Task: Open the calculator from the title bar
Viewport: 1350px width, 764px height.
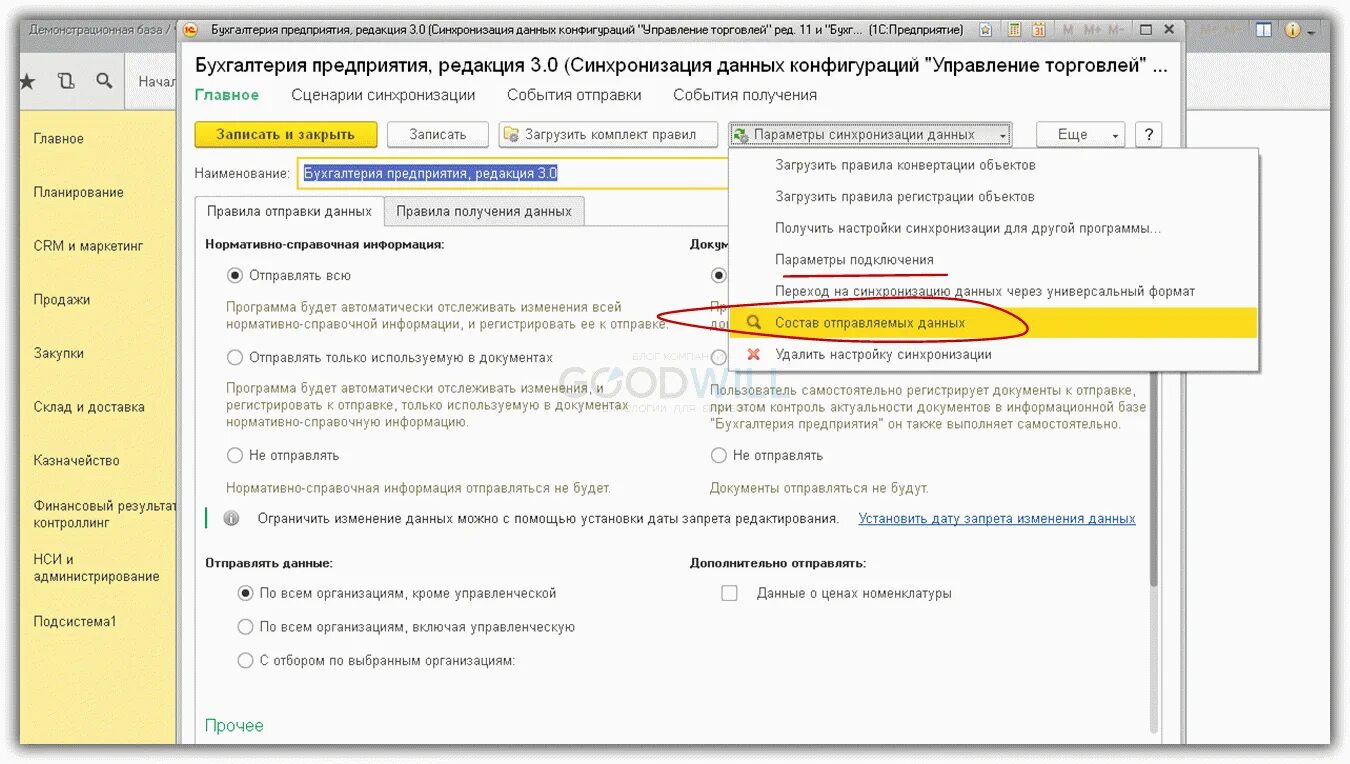Action: click(x=1014, y=30)
